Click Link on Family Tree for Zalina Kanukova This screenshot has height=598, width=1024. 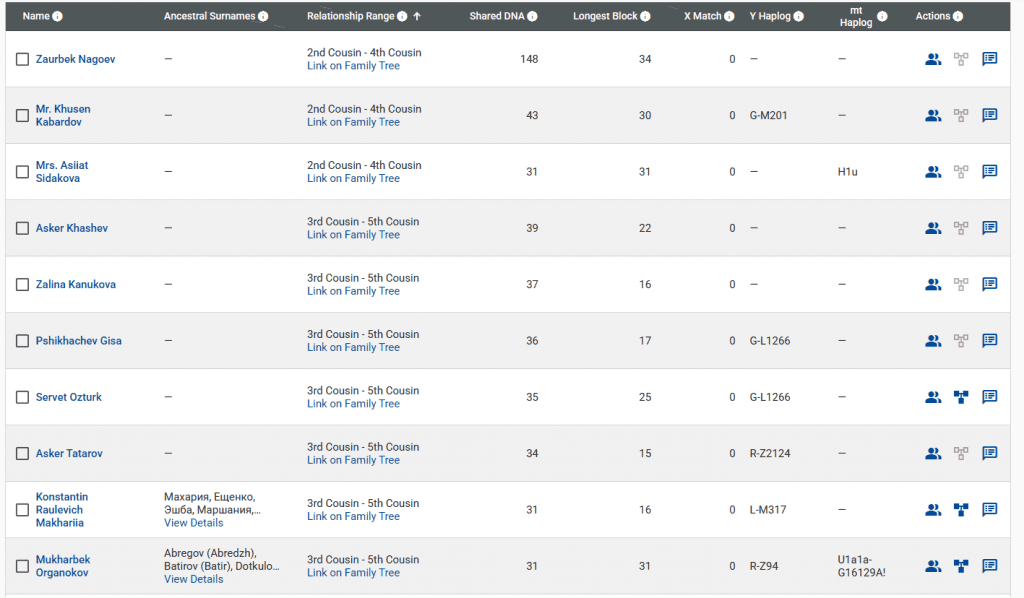pyautogui.click(x=353, y=291)
